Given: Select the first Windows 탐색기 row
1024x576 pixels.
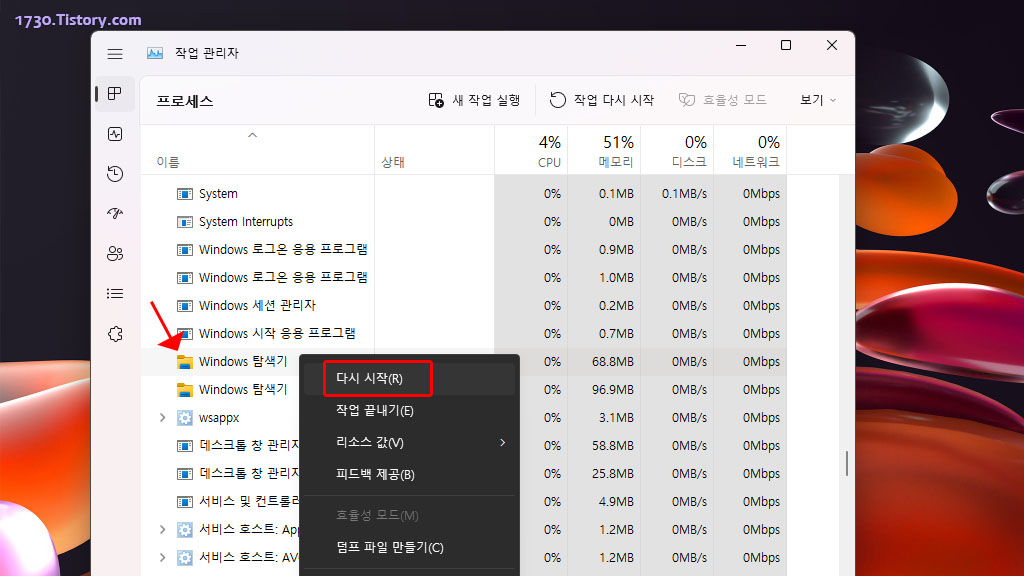Looking at the screenshot, I should 464,362.
